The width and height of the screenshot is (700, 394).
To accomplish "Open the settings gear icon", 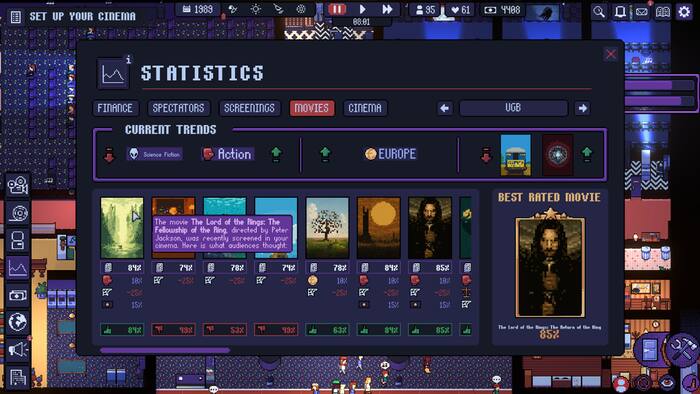I will [x=684, y=12].
